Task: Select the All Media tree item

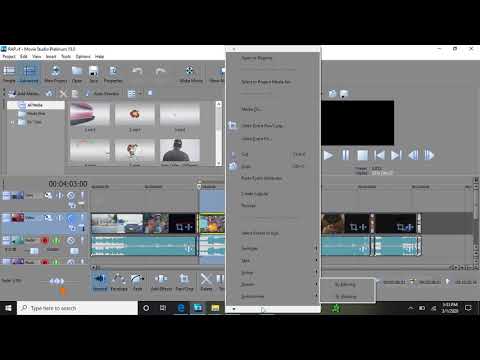Action: [x=35, y=105]
